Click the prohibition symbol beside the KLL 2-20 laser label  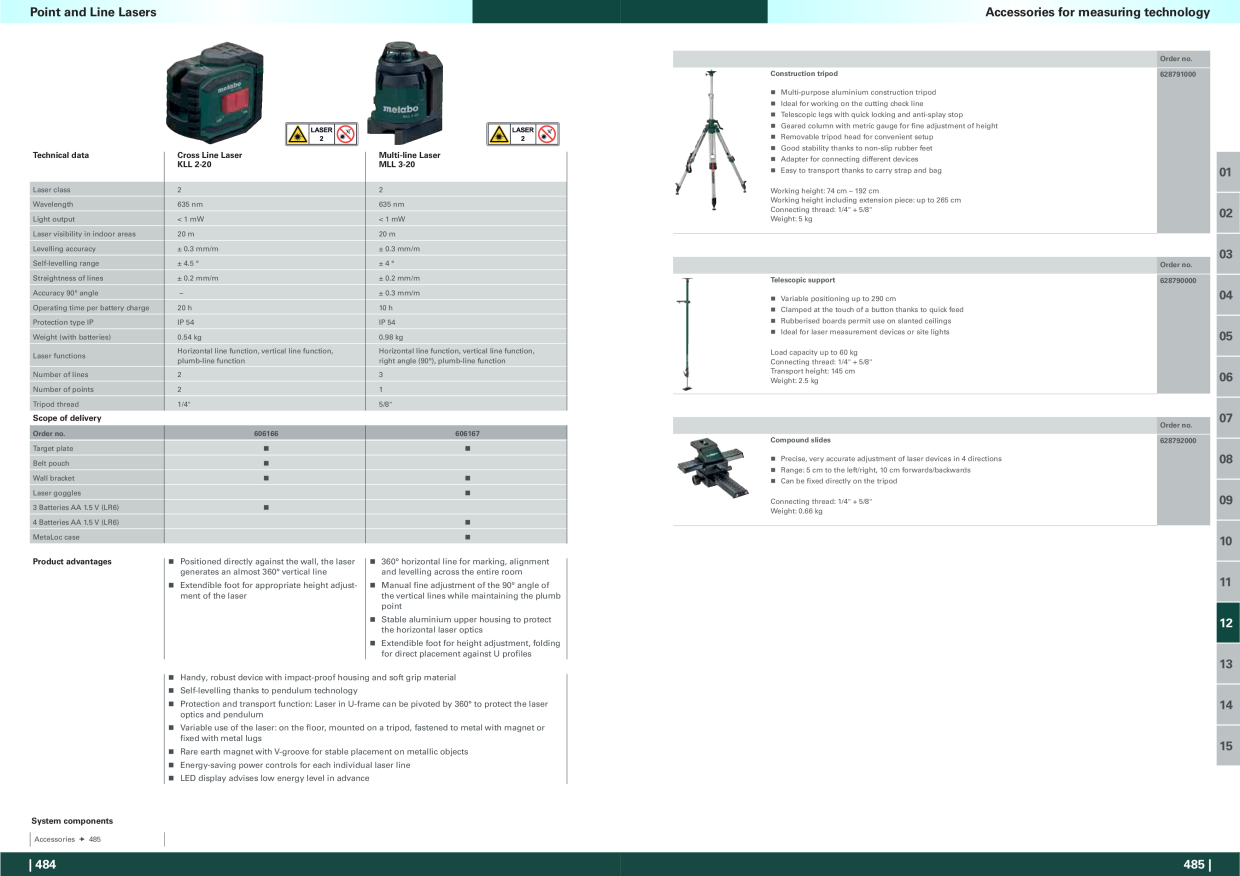(x=347, y=134)
